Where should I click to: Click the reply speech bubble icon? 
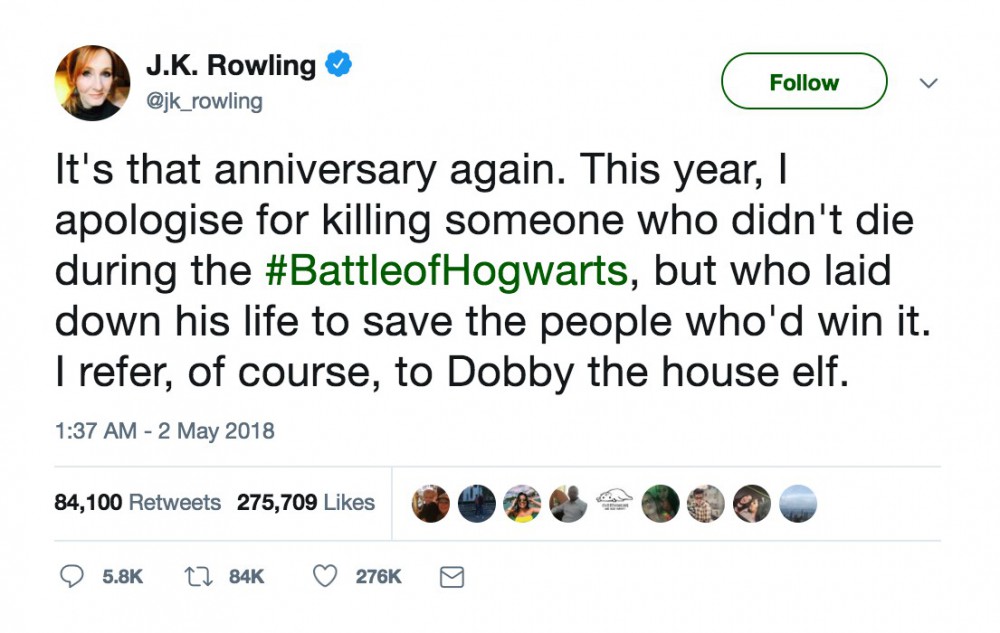click(x=73, y=576)
